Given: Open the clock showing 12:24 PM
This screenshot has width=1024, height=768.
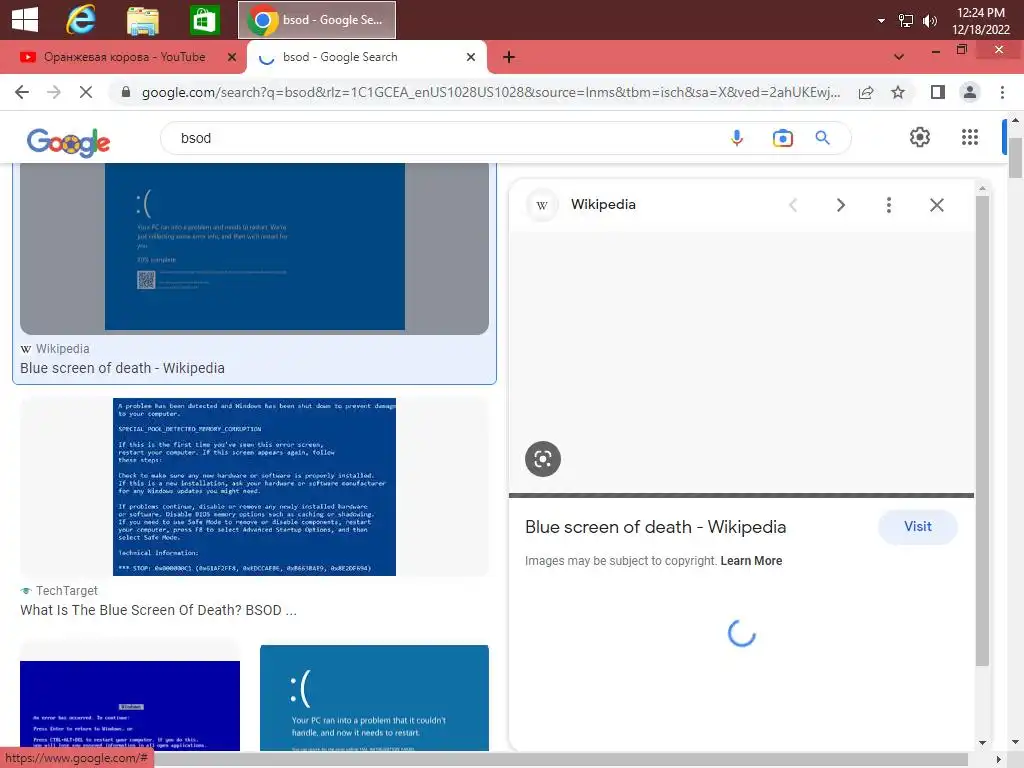Looking at the screenshot, I should click(980, 21).
